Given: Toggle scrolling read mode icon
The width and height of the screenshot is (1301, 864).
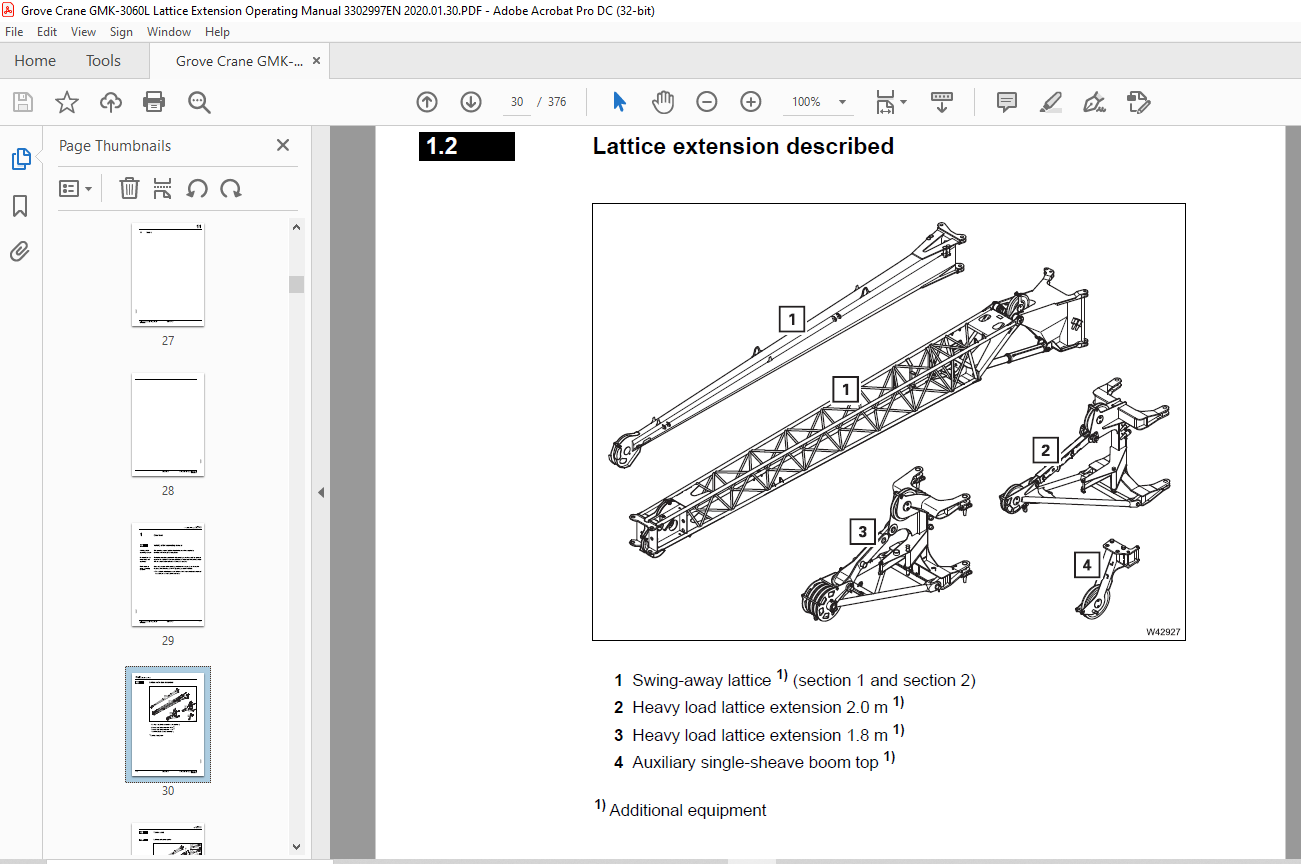Looking at the screenshot, I should pos(941,102).
